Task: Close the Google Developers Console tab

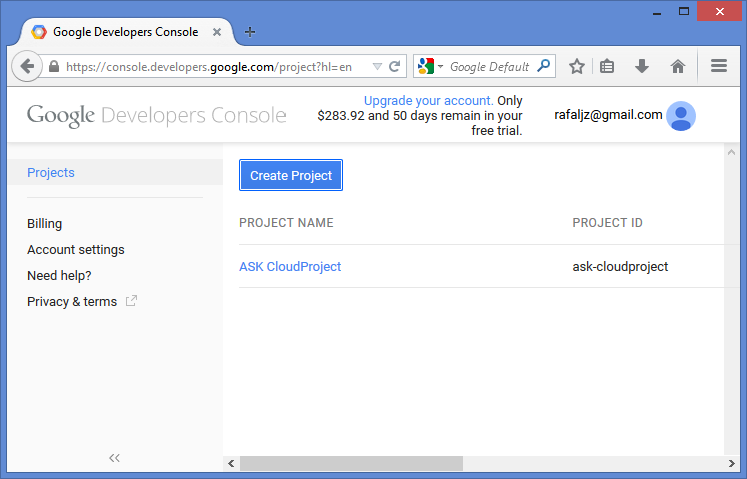Action: click(217, 32)
